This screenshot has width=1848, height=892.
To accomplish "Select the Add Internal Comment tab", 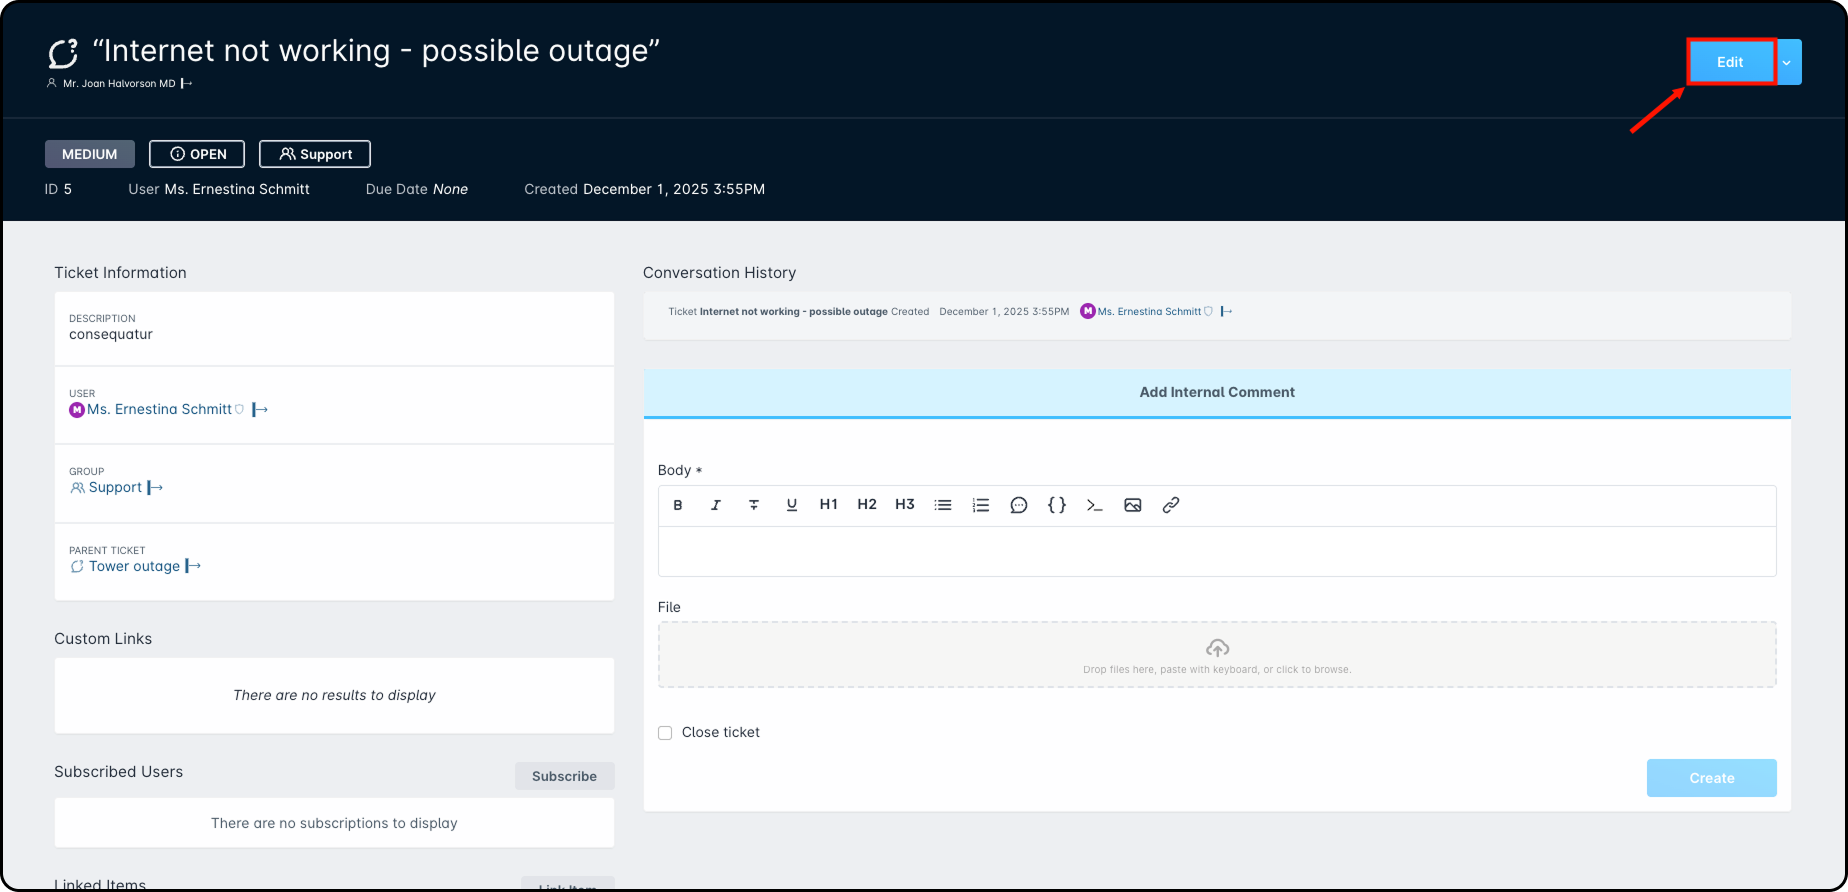I will coord(1217,392).
